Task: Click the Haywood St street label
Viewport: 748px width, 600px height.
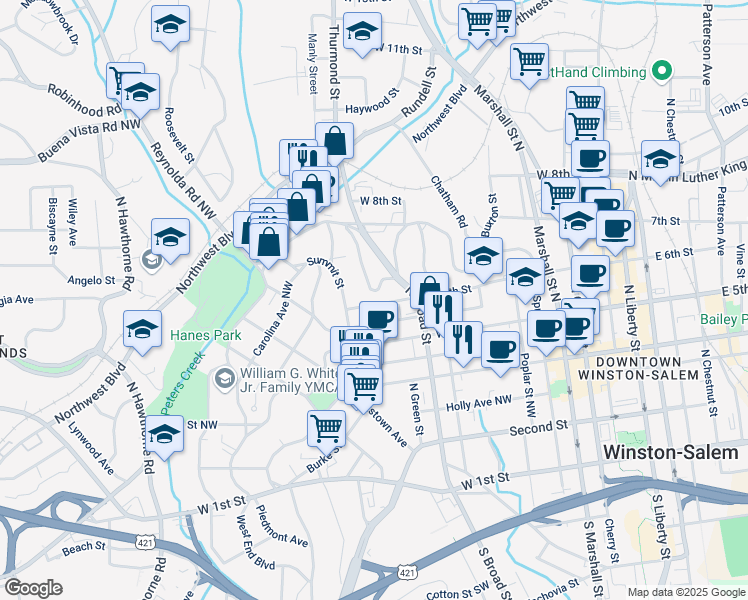Action: coord(372,101)
